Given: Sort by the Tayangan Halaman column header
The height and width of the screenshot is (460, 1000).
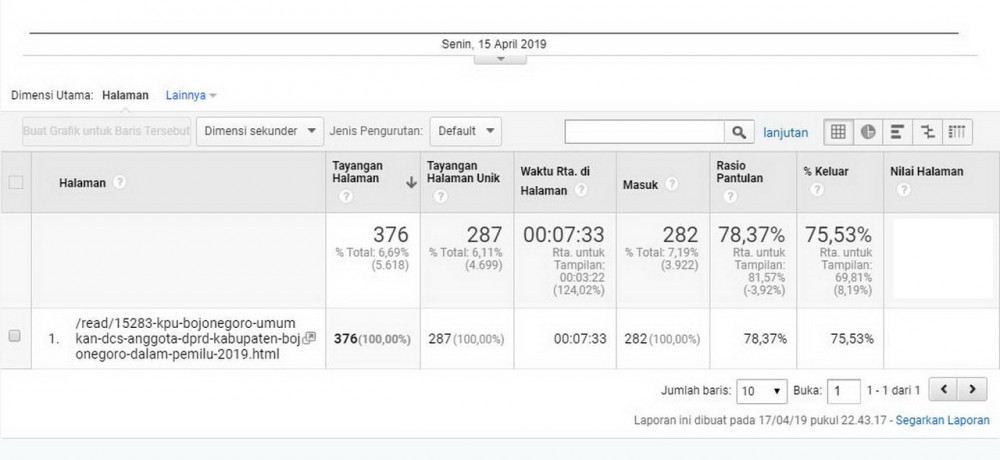Looking at the screenshot, I should pyautogui.click(x=357, y=171).
